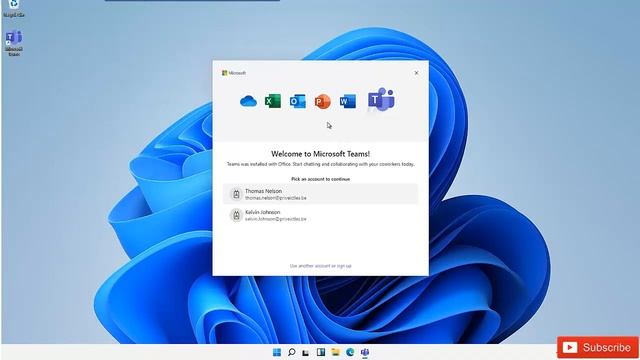Click the Outlook icon in the dialog
The image size is (640, 360).
click(x=298, y=101)
